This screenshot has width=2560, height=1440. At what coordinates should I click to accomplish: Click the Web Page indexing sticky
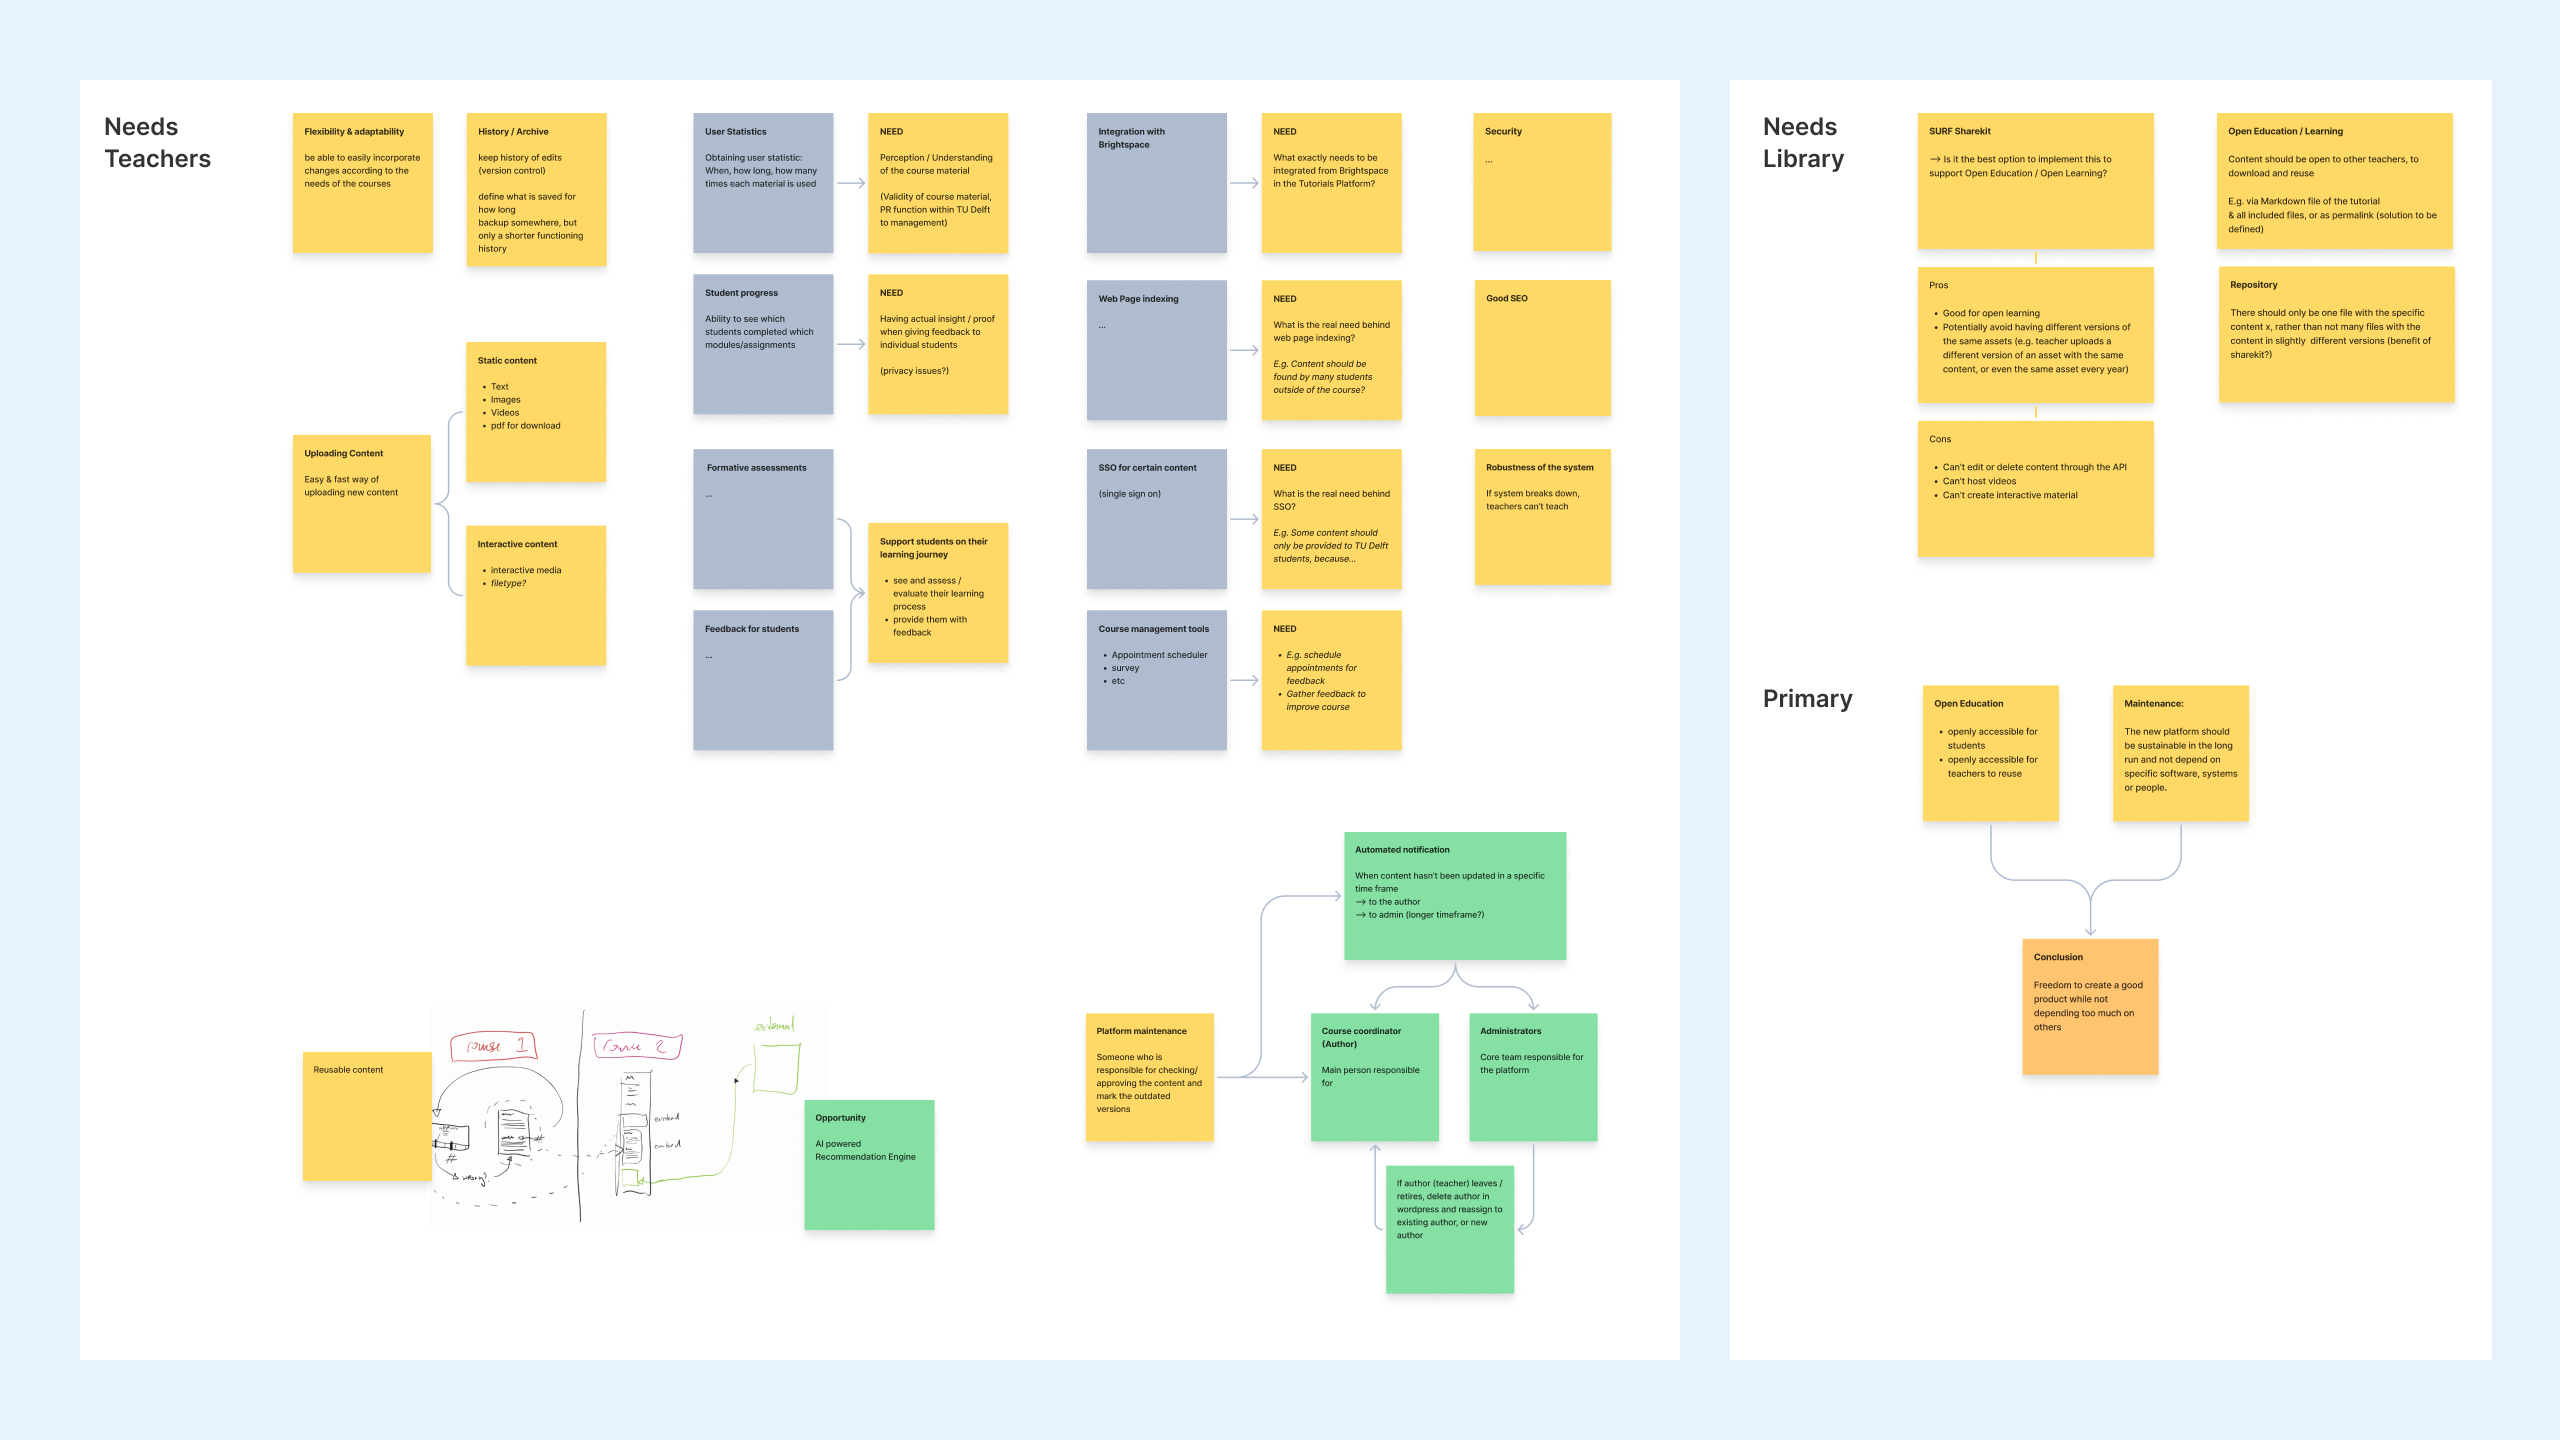(1156, 350)
